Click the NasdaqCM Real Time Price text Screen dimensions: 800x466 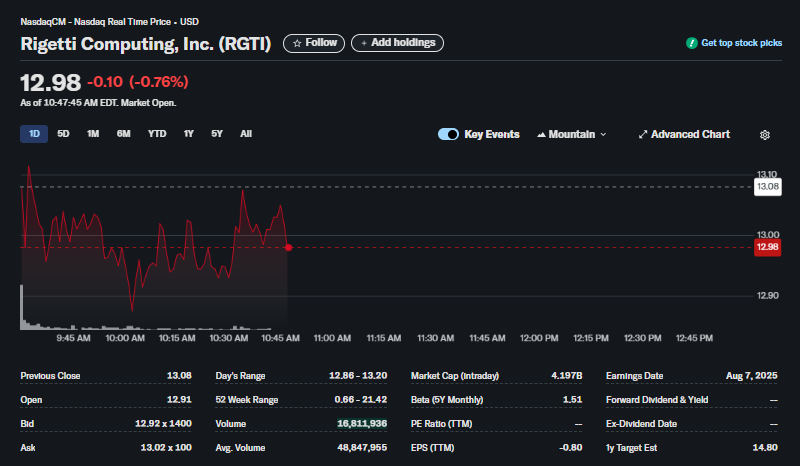click(110, 22)
